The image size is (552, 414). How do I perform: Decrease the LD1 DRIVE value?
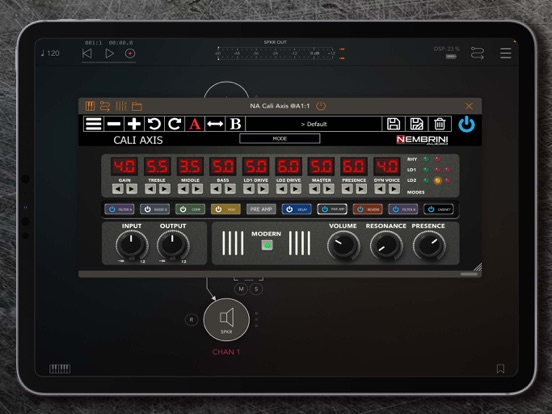point(249,189)
